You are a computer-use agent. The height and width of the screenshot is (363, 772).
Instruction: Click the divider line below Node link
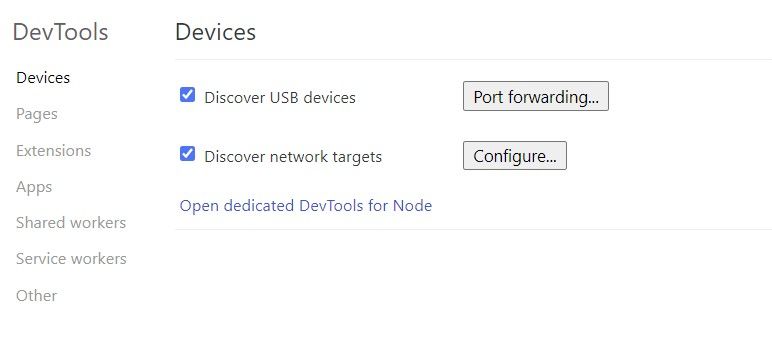click(474, 229)
